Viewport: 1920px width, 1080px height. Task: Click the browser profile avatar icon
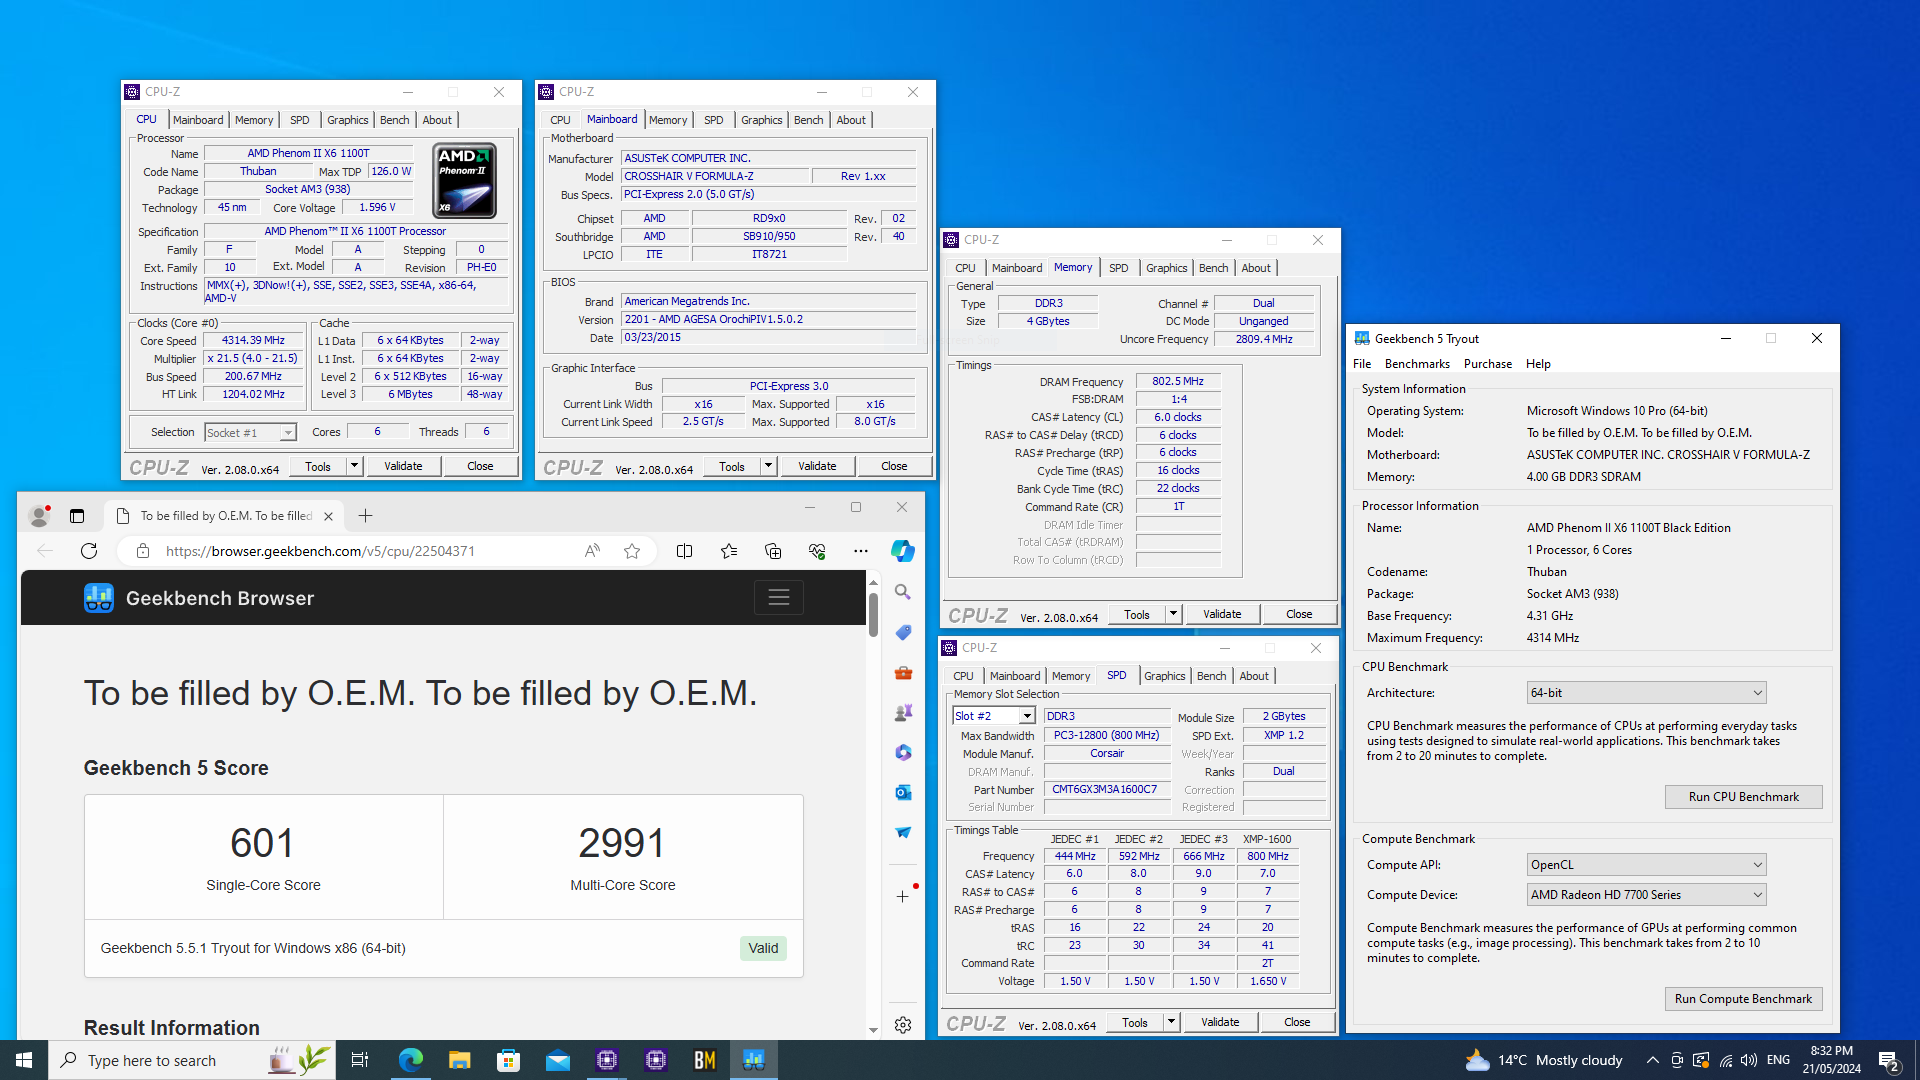pos(39,516)
